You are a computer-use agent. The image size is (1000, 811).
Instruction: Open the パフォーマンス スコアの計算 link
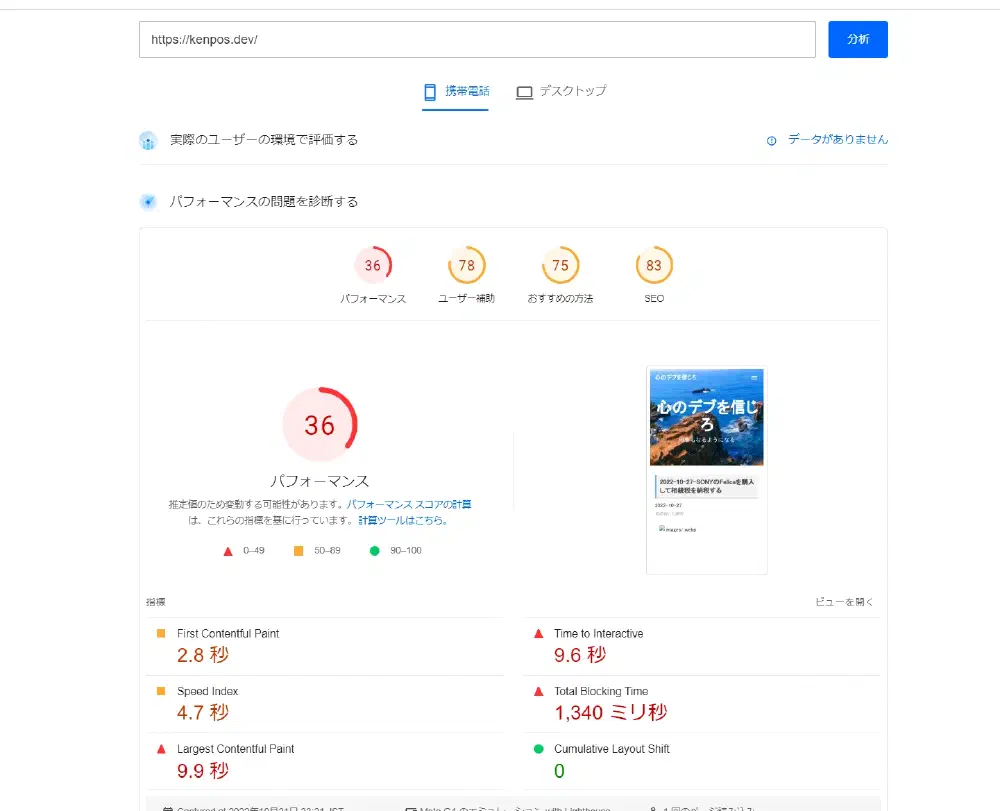tap(409, 504)
